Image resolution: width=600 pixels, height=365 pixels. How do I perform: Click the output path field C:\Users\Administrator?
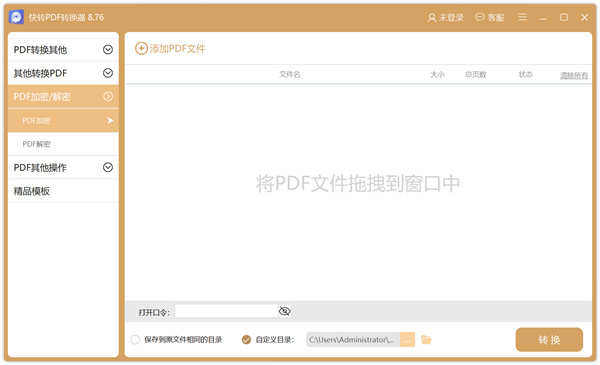coord(353,340)
